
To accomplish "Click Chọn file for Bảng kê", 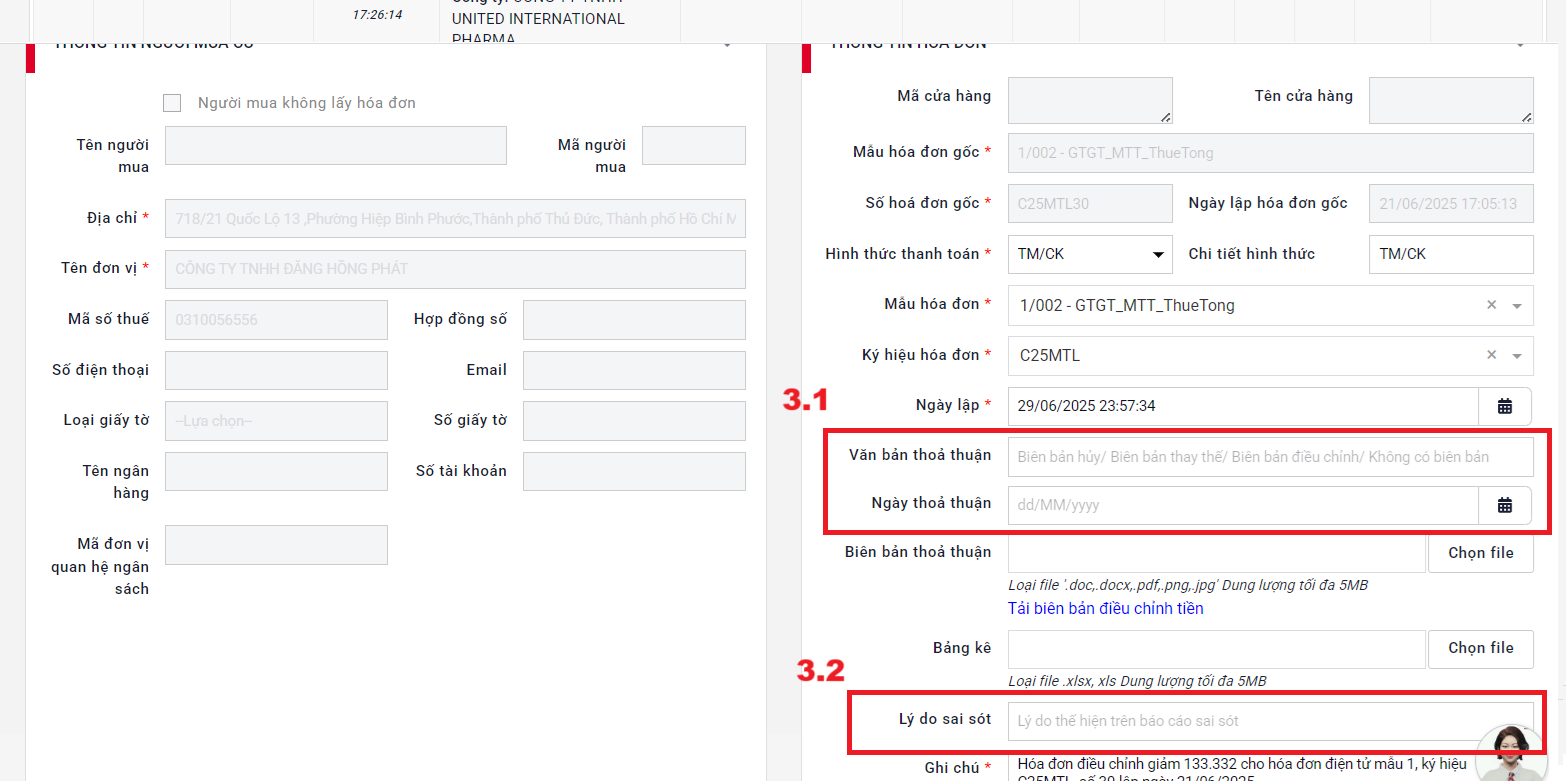I will tap(1480, 648).
